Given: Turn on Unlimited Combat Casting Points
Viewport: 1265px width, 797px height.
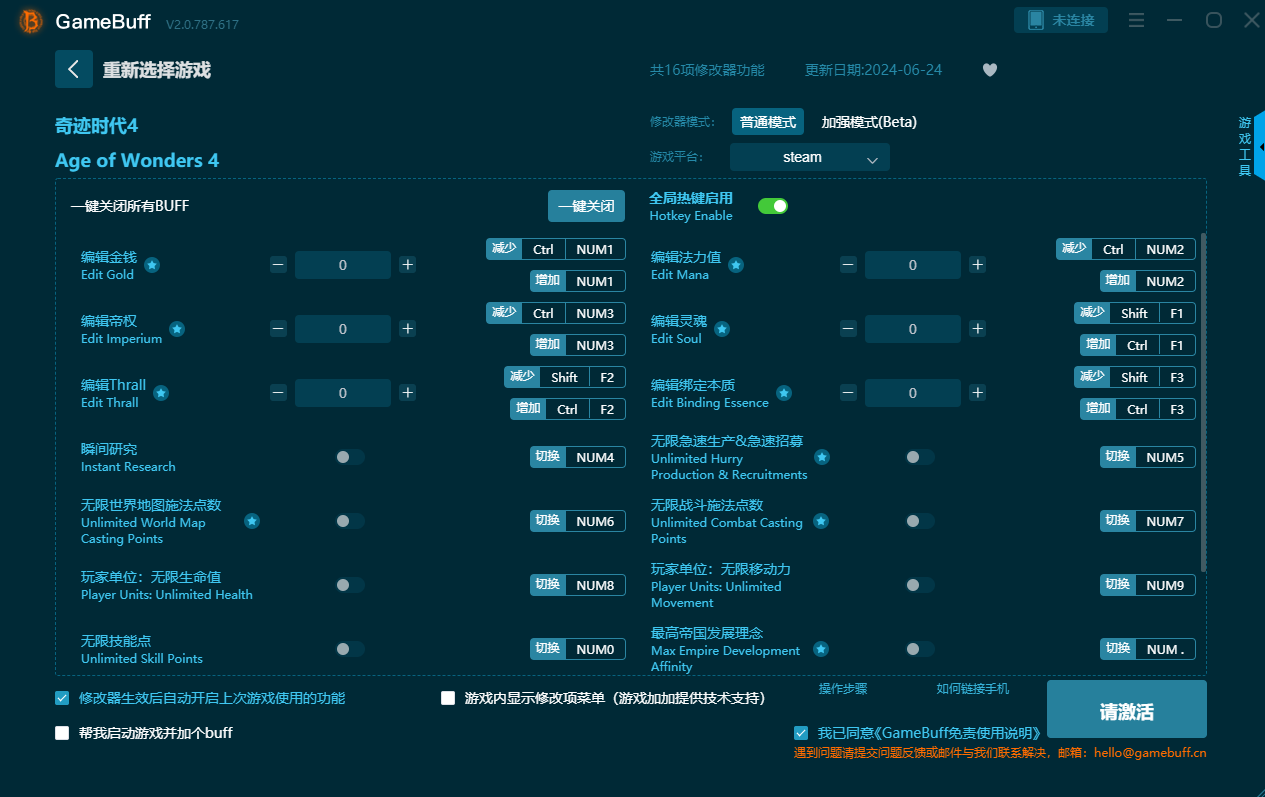Looking at the screenshot, I should 919,521.
